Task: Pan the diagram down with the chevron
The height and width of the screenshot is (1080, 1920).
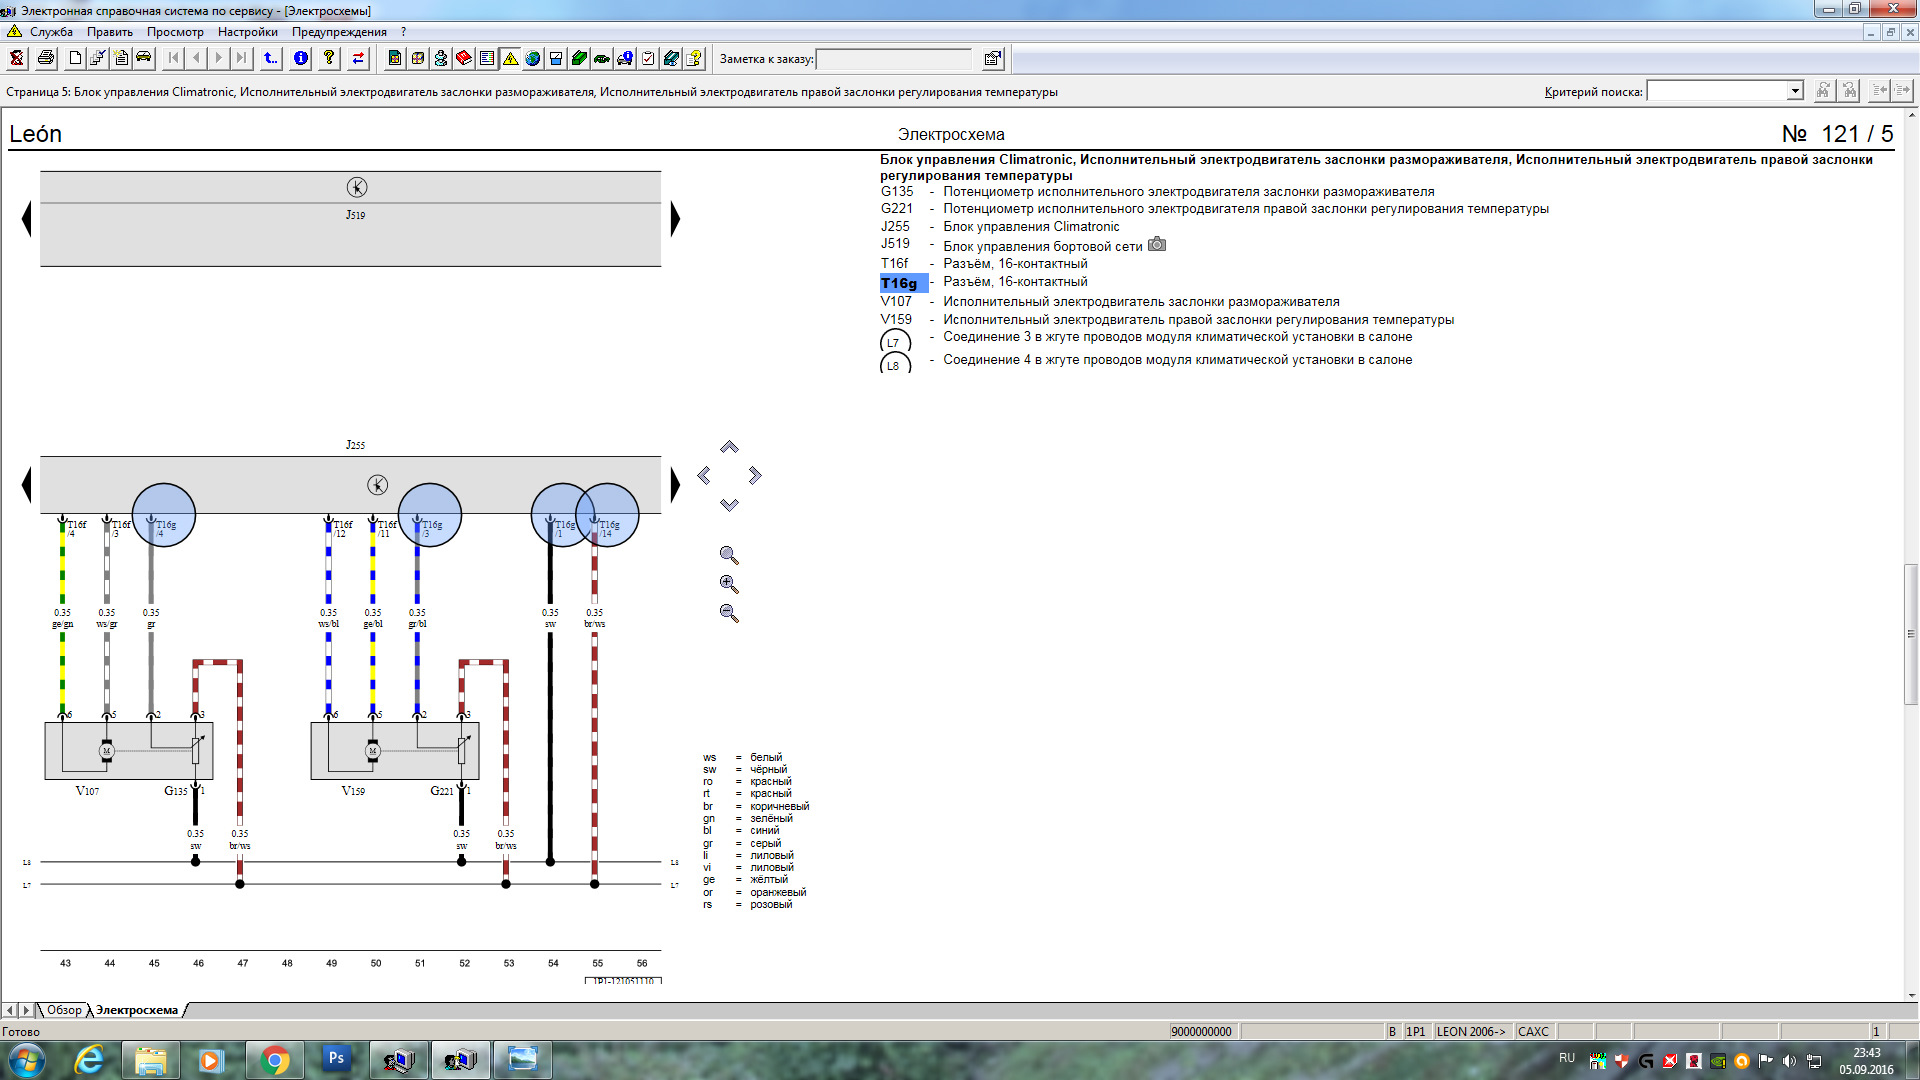Action: point(729,505)
